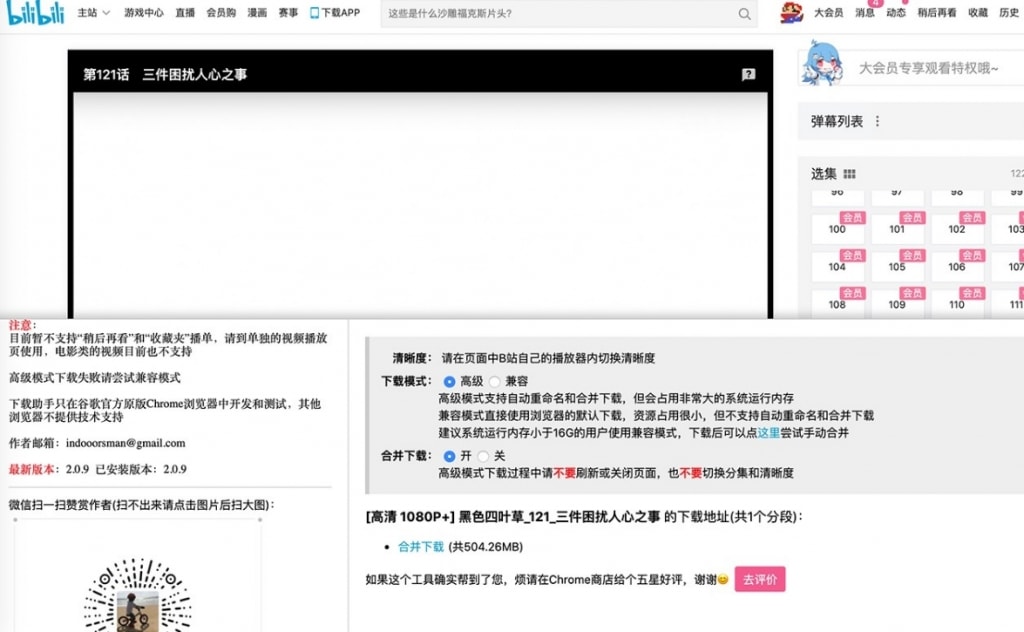1024x632 pixels.
Task: Click the 会员 badge on episode 110
Action: (972, 294)
